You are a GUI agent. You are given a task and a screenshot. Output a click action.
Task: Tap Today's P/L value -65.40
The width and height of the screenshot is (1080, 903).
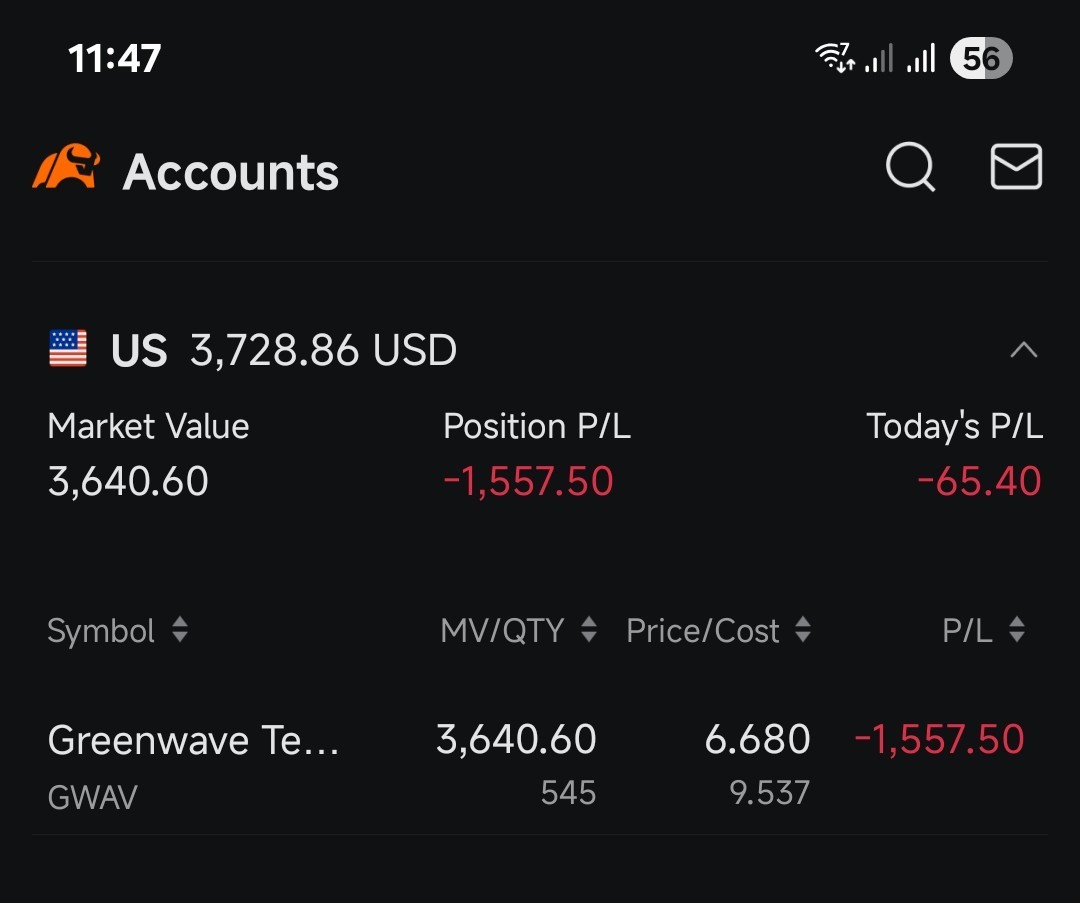pyautogui.click(x=979, y=481)
